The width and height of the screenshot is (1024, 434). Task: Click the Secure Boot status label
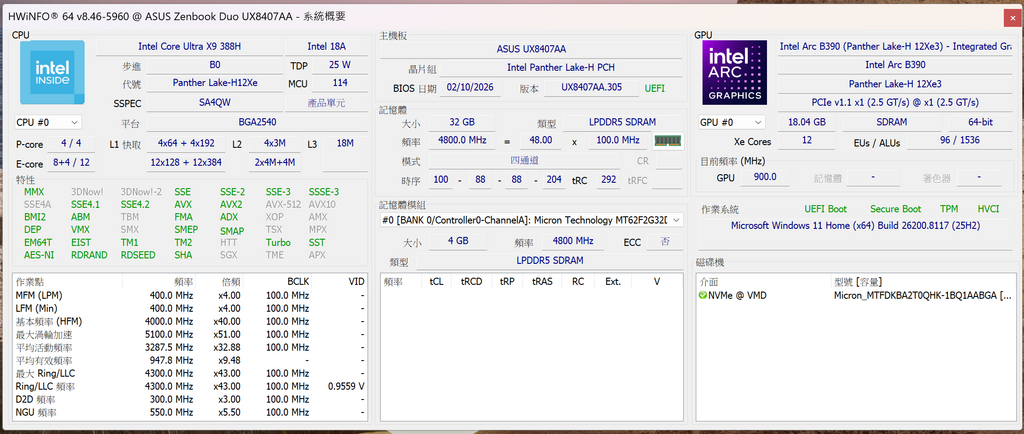(895, 209)
